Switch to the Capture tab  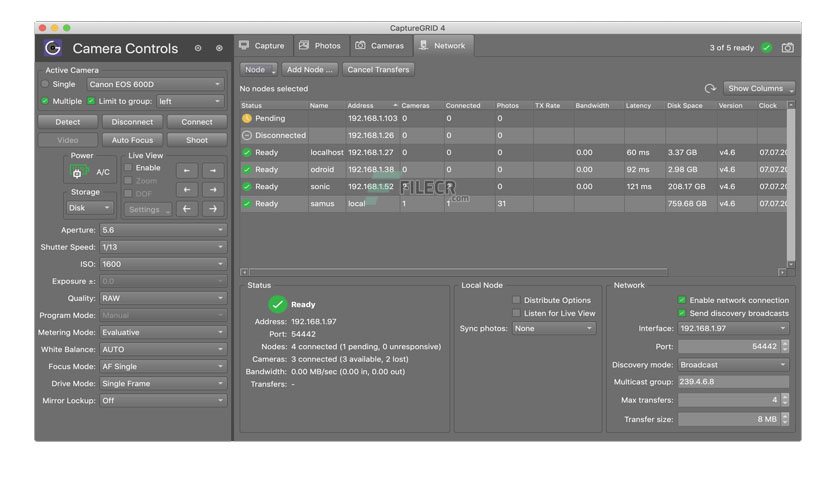coord(263,46)
